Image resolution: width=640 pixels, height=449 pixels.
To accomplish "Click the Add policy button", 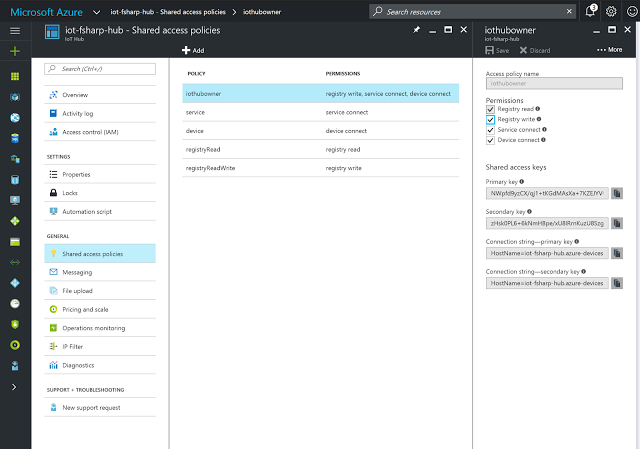I will (x=193, y=50).
